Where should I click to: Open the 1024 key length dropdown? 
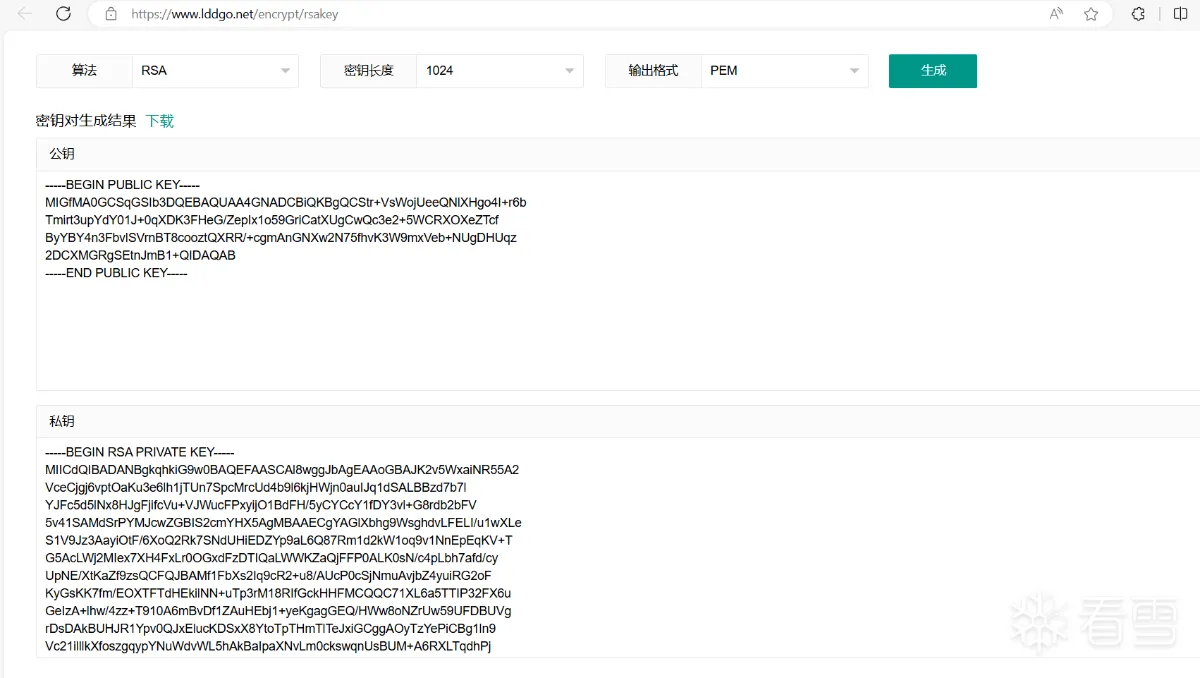tap(500, 71)
